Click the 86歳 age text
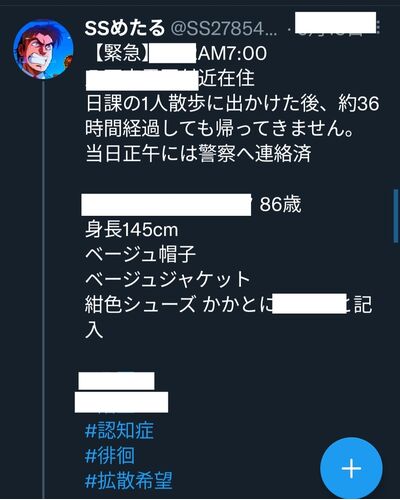The height and width of the screenshot is (500, 400). [x=281, y=204]
